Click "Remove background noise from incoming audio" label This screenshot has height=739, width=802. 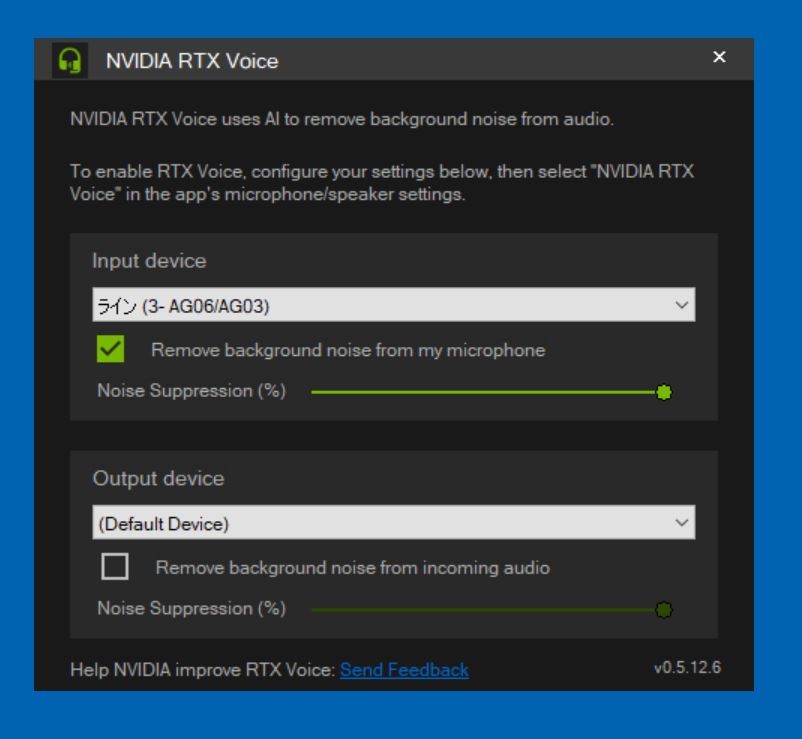click(352, 568)
